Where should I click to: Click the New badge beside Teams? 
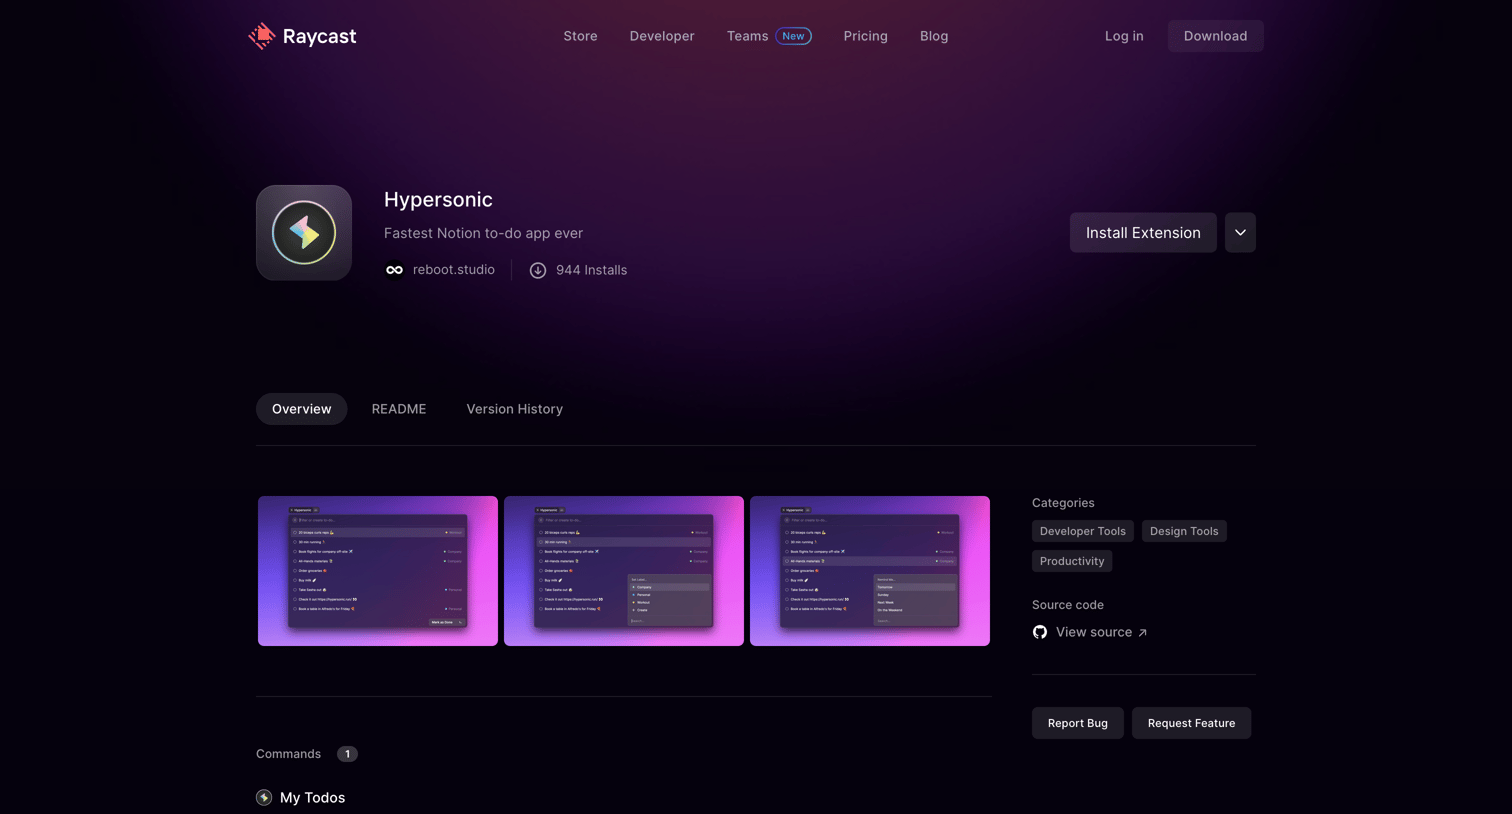pos(794,36)
